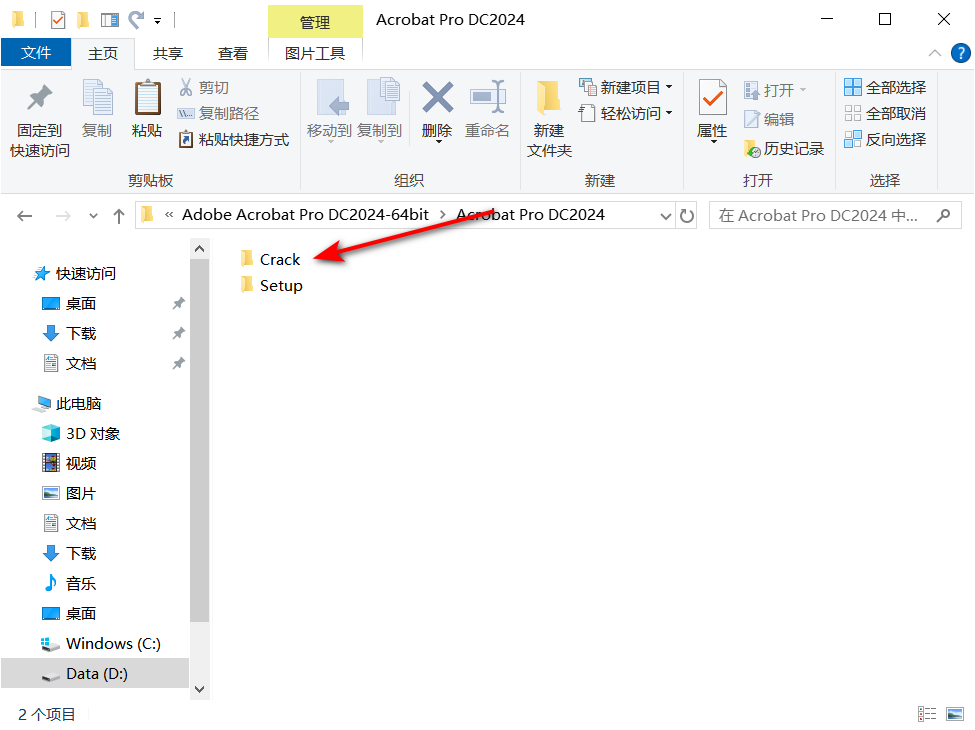Click the quick access Undo arrow icon
Image resolution: width=975 pixels, height=730 pixels.
[x=136, y=21]
